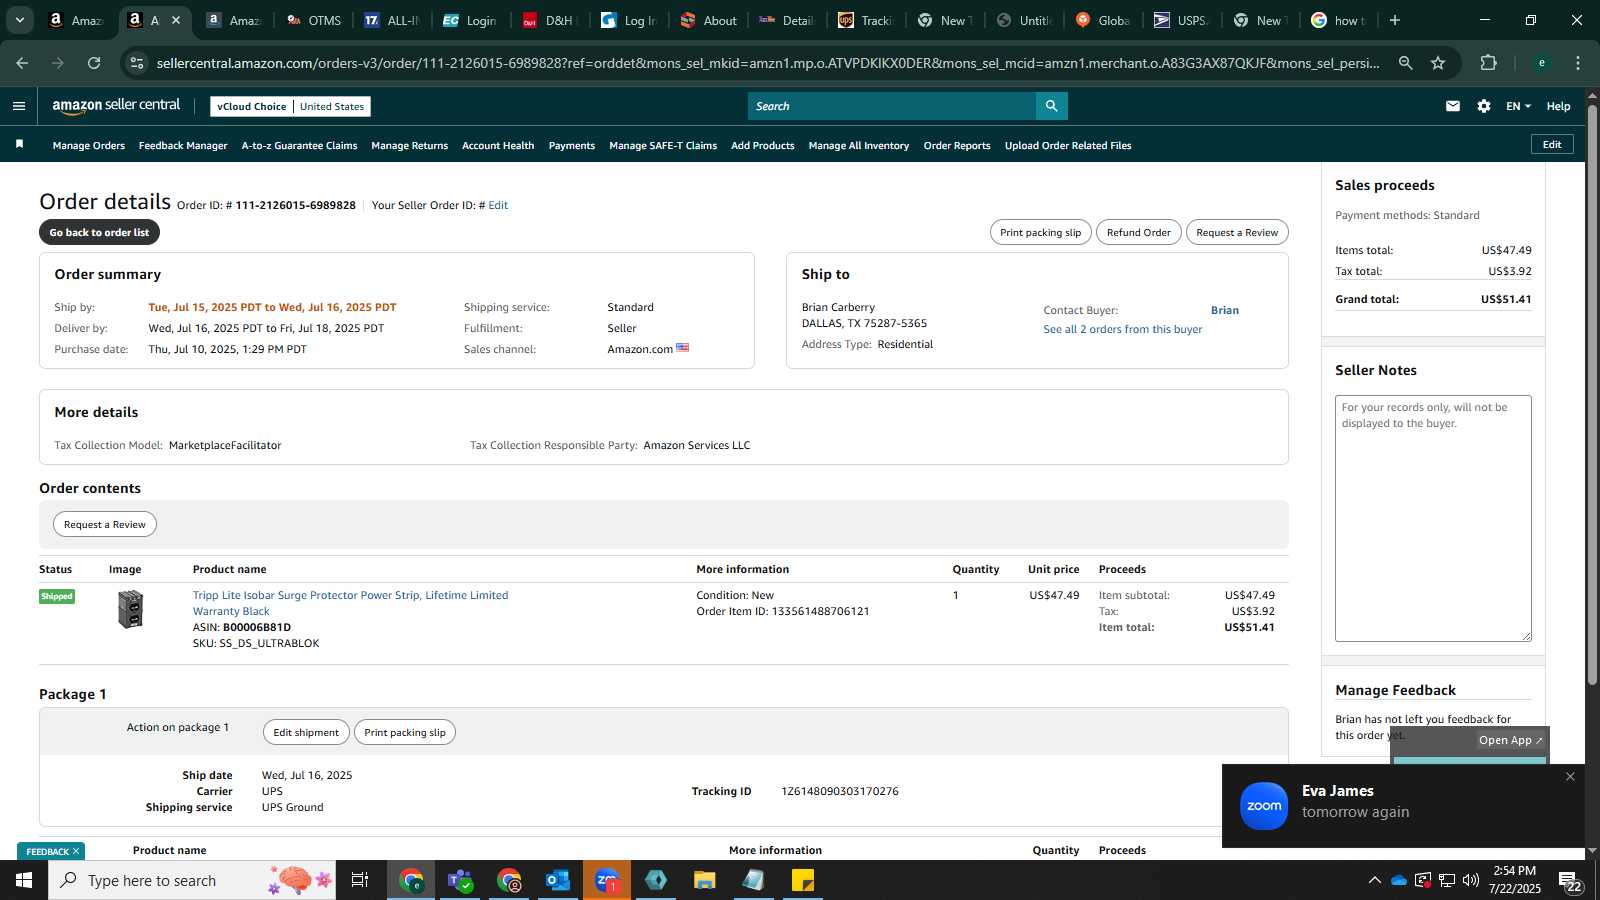This screenshot has height=900, width=1600.
Task: Switch to the OTMS browser tab
Action: pyautogui.click(x=314, y=20)
